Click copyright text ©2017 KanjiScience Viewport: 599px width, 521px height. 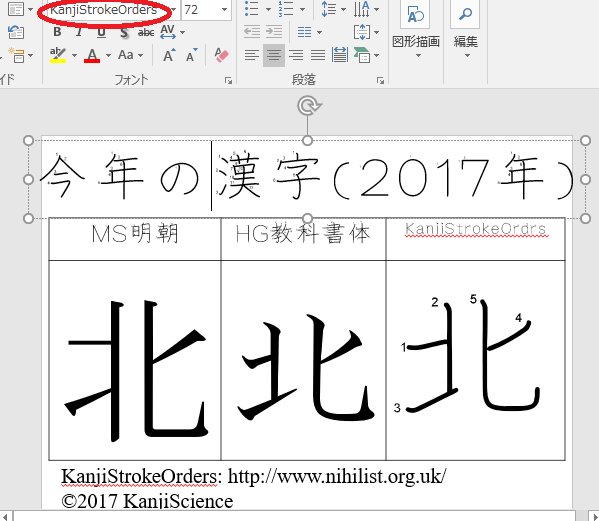click(147, 502)
